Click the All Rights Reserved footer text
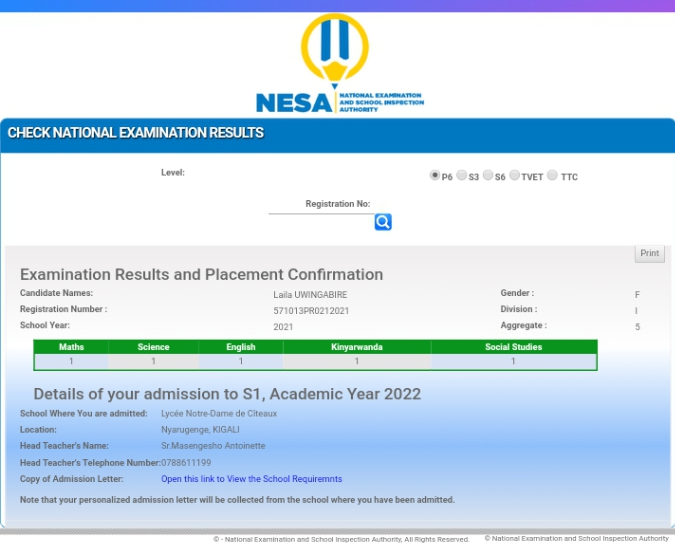Screen dimensions: 675x546 341,539
